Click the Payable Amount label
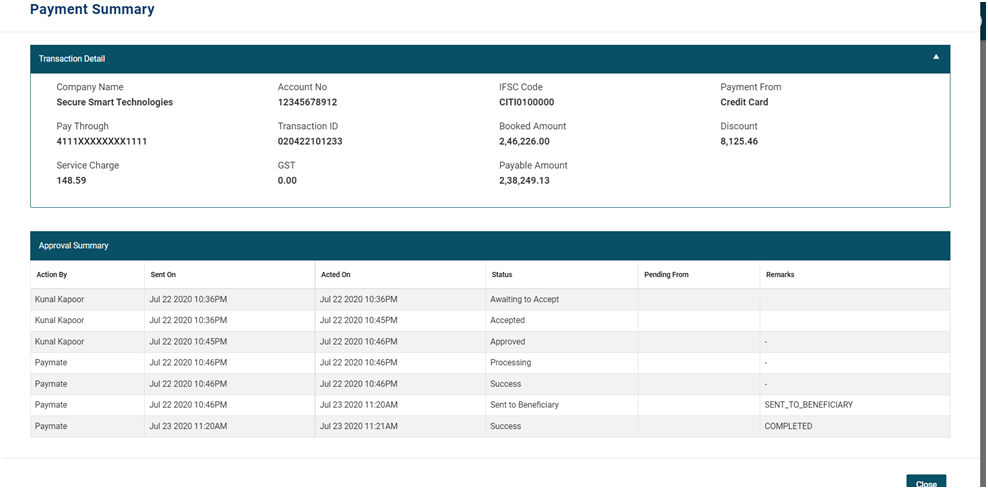988x489 pixels. point(533,165)
